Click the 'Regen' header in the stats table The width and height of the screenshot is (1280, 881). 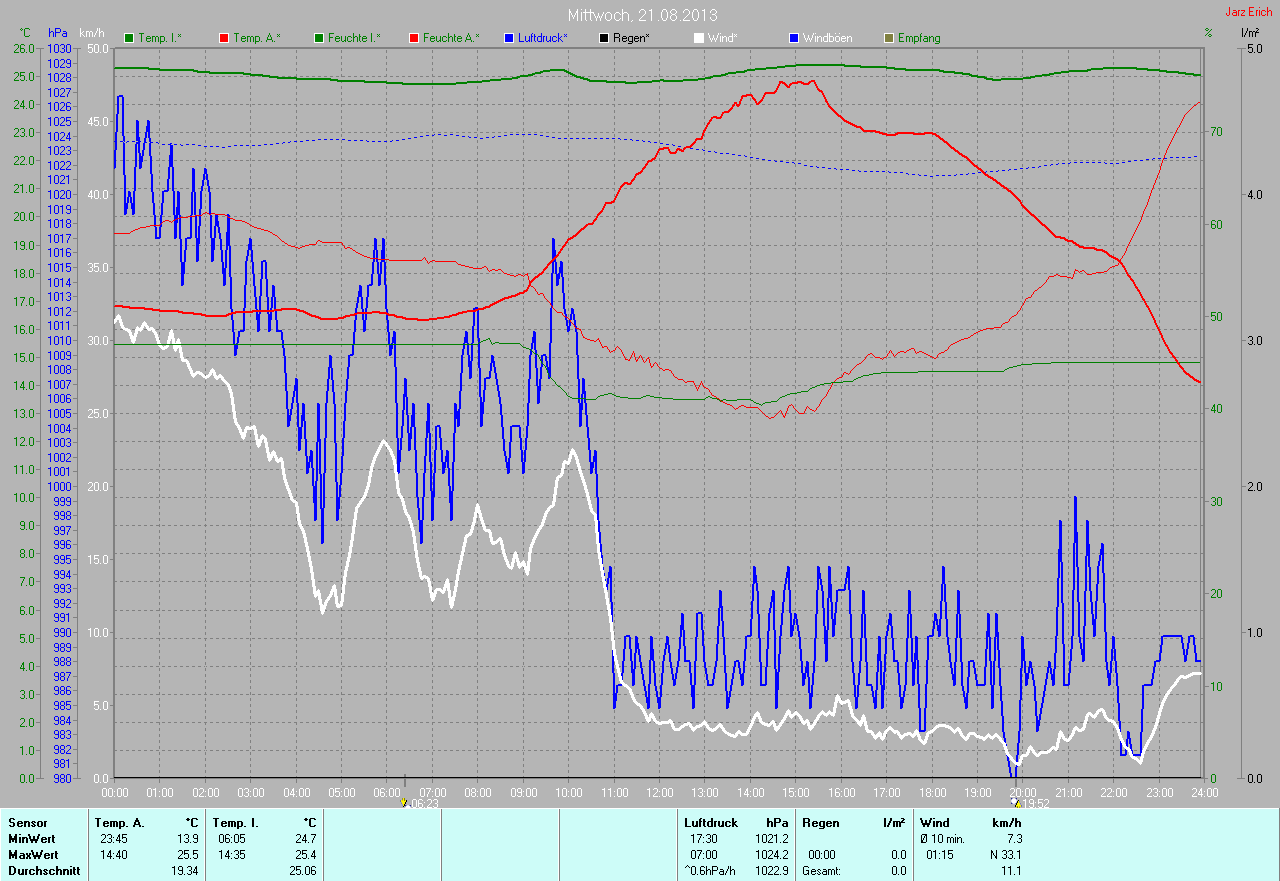pos(820,823)
